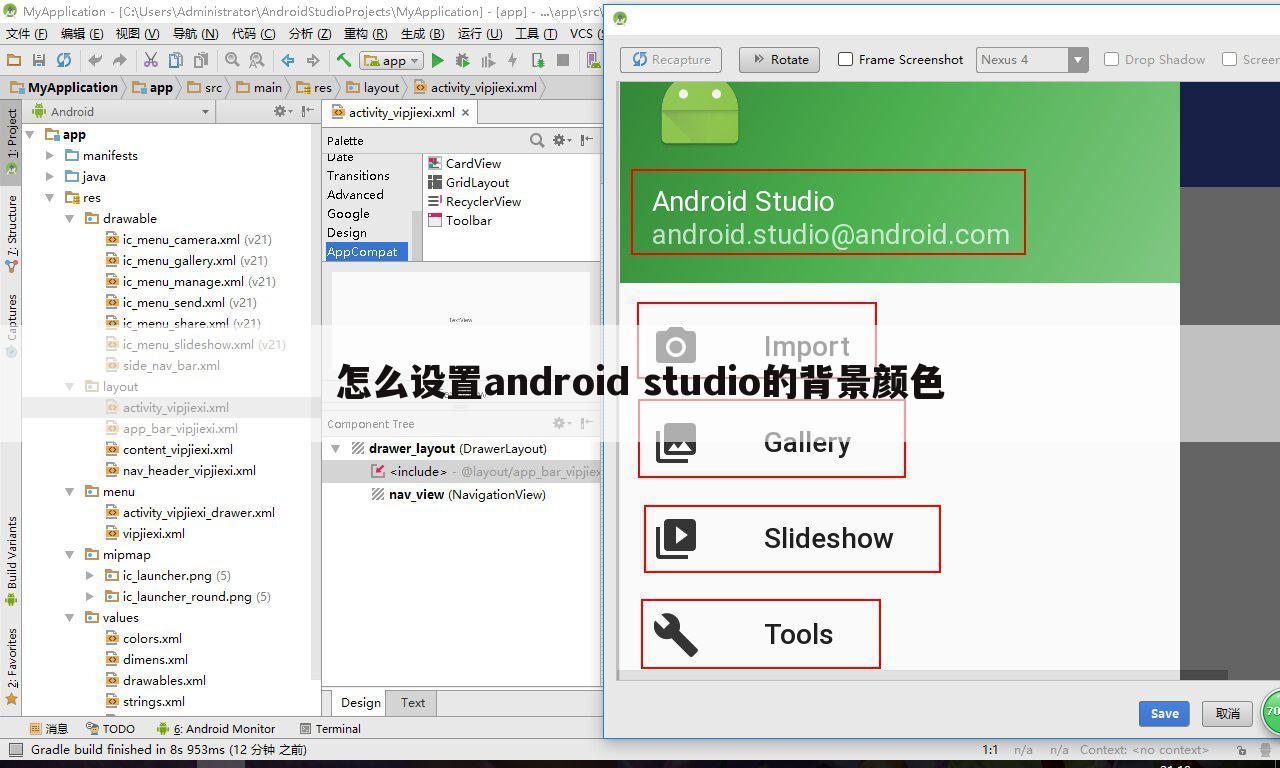Click the Forward navigation arrow

pos(313,60)
